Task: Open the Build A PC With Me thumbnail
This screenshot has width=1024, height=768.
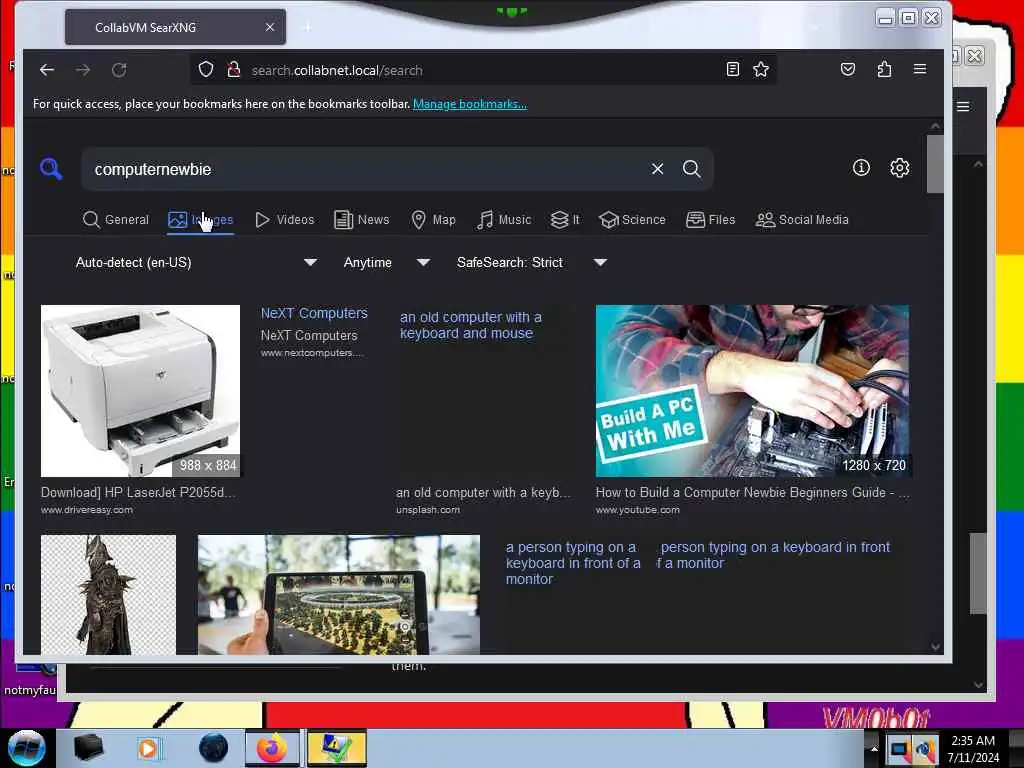Action: coord(752,391)
